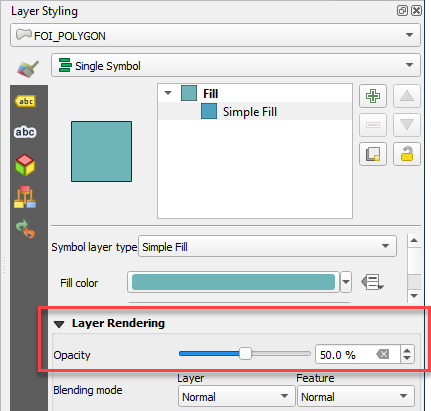431x411 pixels.
Task: Click the Opacity slider handle
Action: click(x=245, y=354)
